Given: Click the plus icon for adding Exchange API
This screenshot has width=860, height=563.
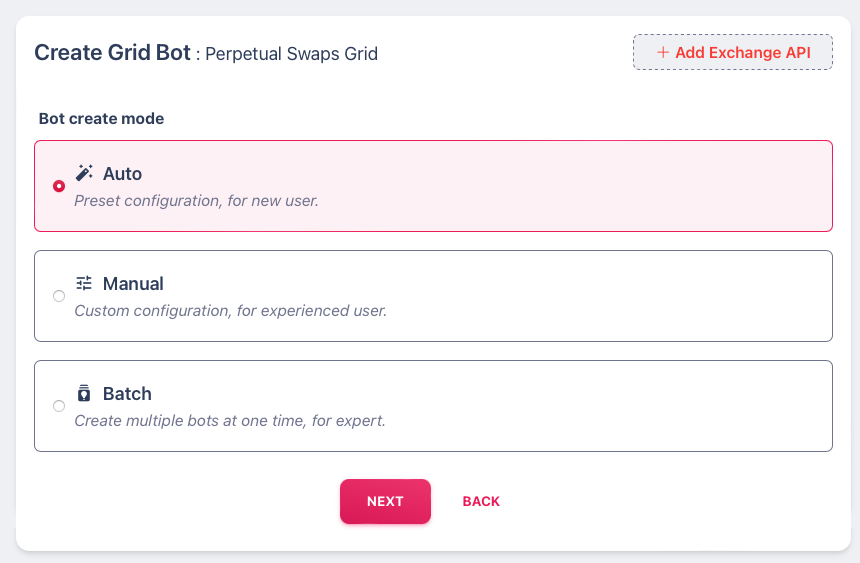Looking at the screenshot, I should [662, 53].
